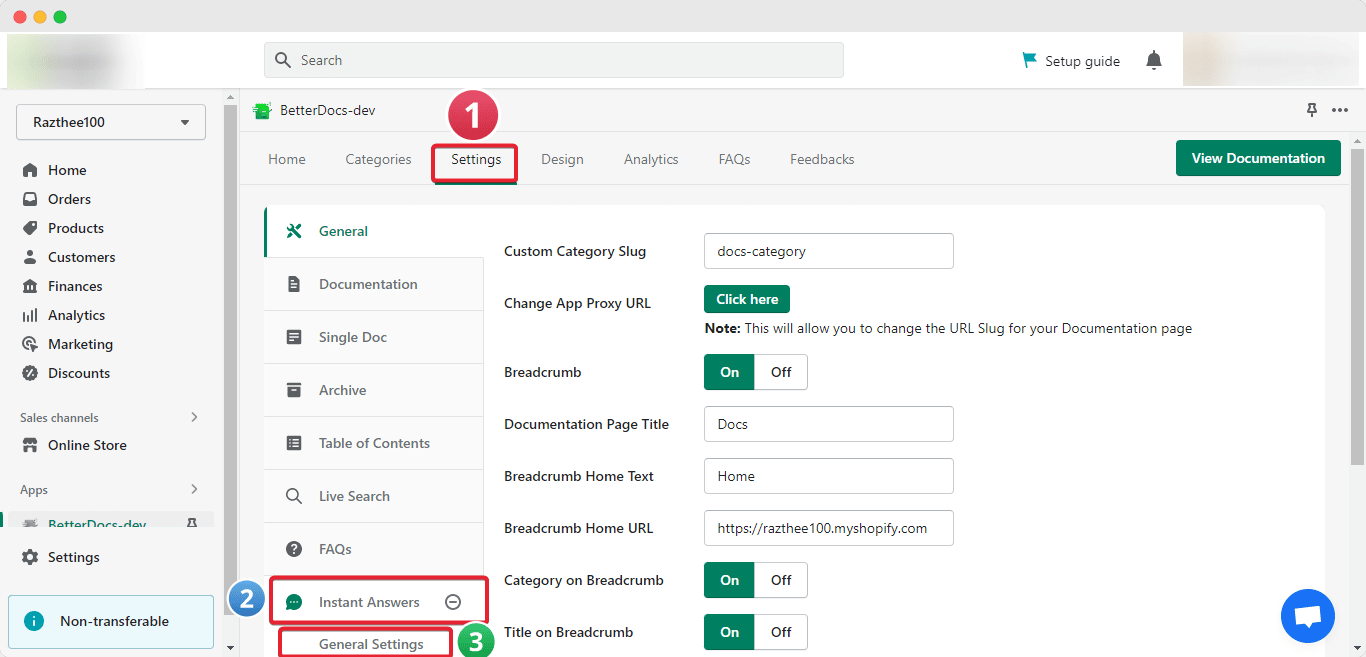Image resolution: width=1366 pixels, height=657 pixels.
Task: Click the Documentation Page Title field
Action: pyautogui.click(x=829, y=424)
